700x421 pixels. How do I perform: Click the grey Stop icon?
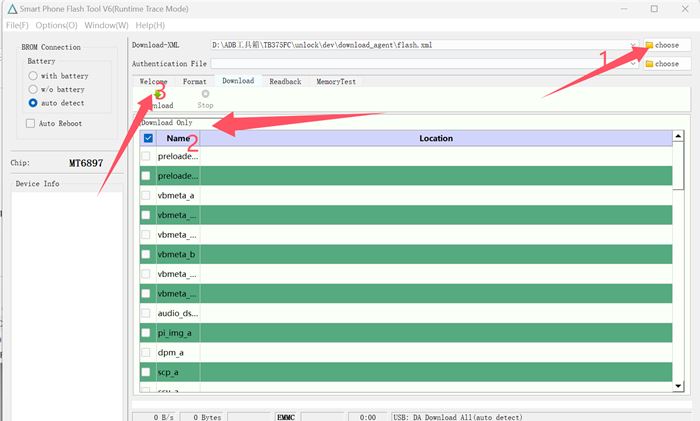[205, 94]
